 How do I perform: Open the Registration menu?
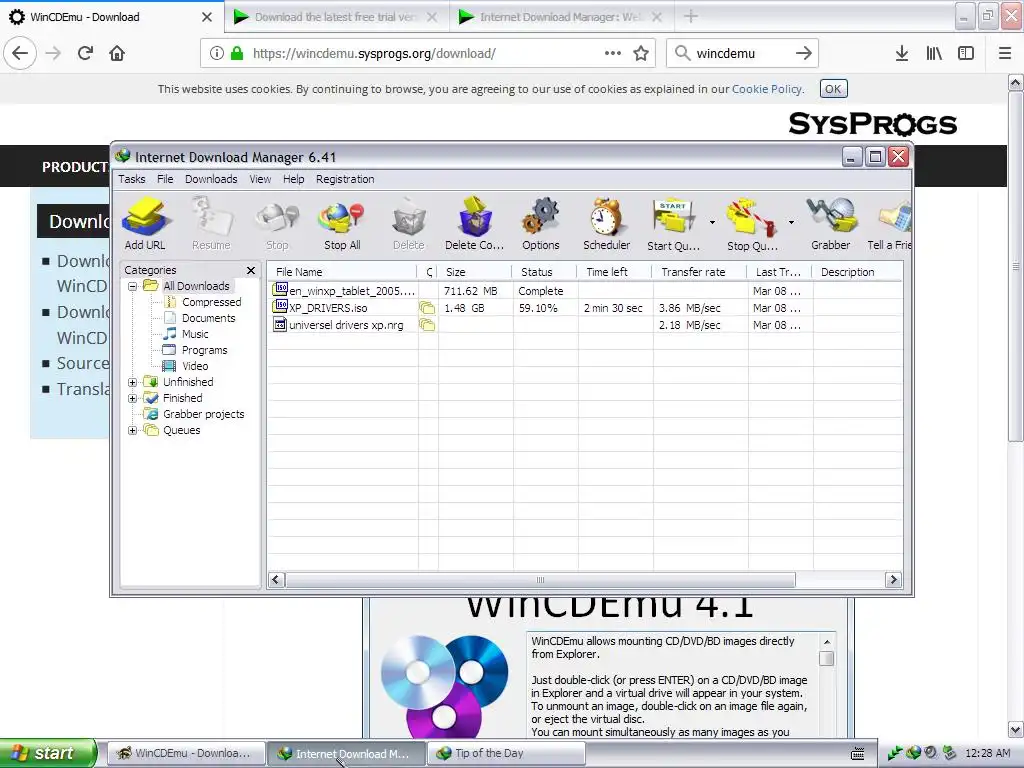(345, 179)
